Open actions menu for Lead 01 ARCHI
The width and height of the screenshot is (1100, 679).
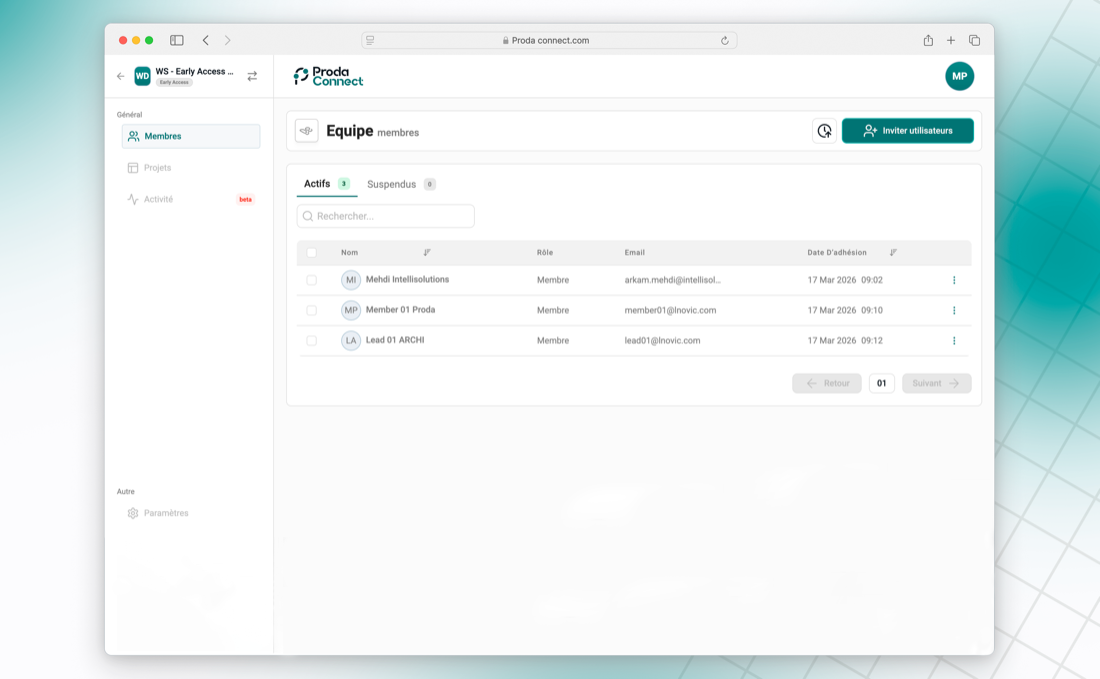pyautogui.click(x=954, y=340)
